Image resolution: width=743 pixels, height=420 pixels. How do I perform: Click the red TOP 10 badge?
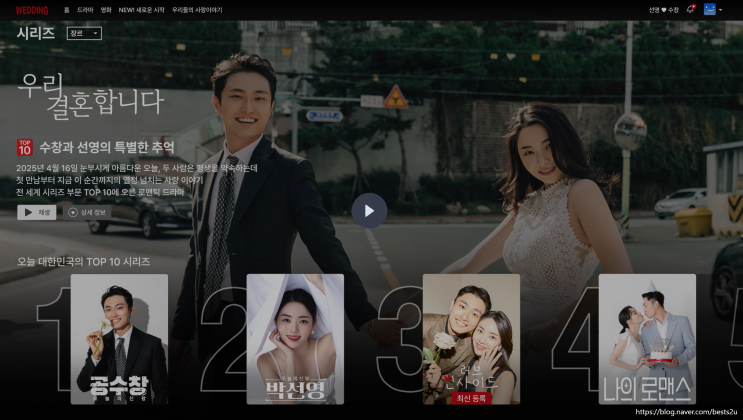[x=25, y=147]
